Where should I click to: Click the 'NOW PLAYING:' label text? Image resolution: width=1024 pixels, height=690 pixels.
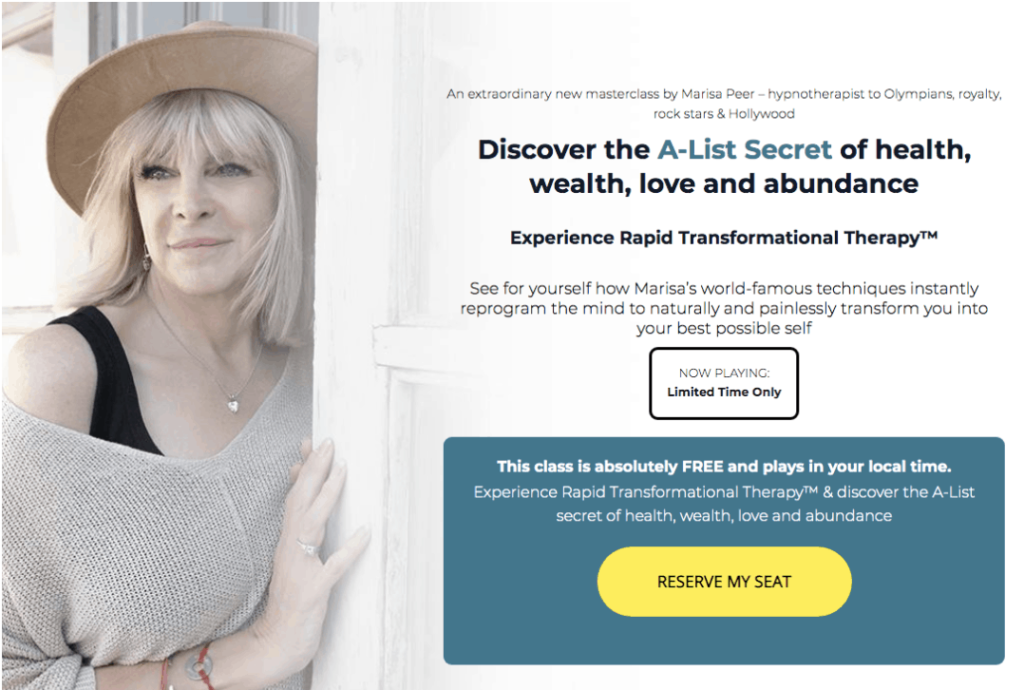(724, 373)
